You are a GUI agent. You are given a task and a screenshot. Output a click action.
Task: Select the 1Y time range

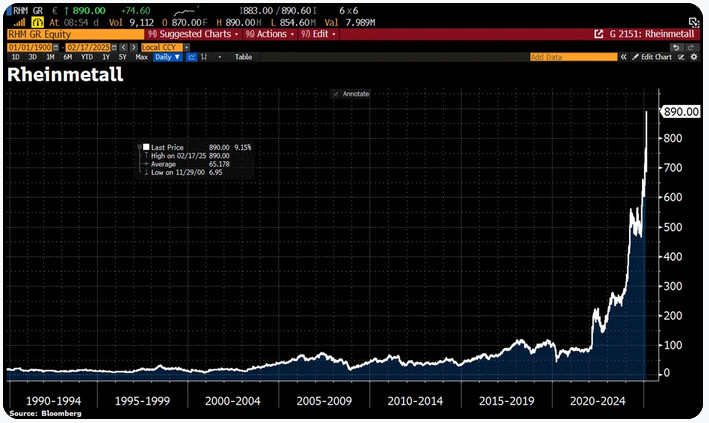(106, 57)
